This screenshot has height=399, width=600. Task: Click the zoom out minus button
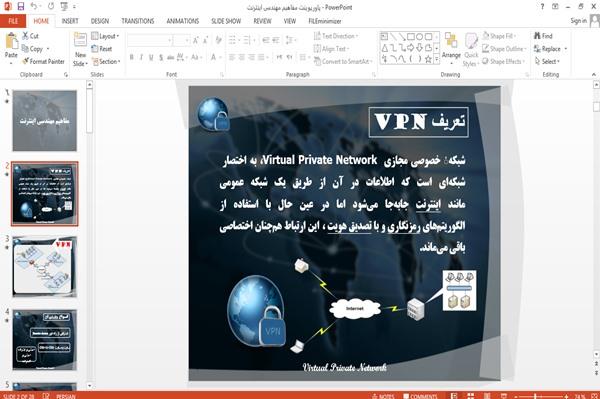pyautogui.click(x=516, y=396)
